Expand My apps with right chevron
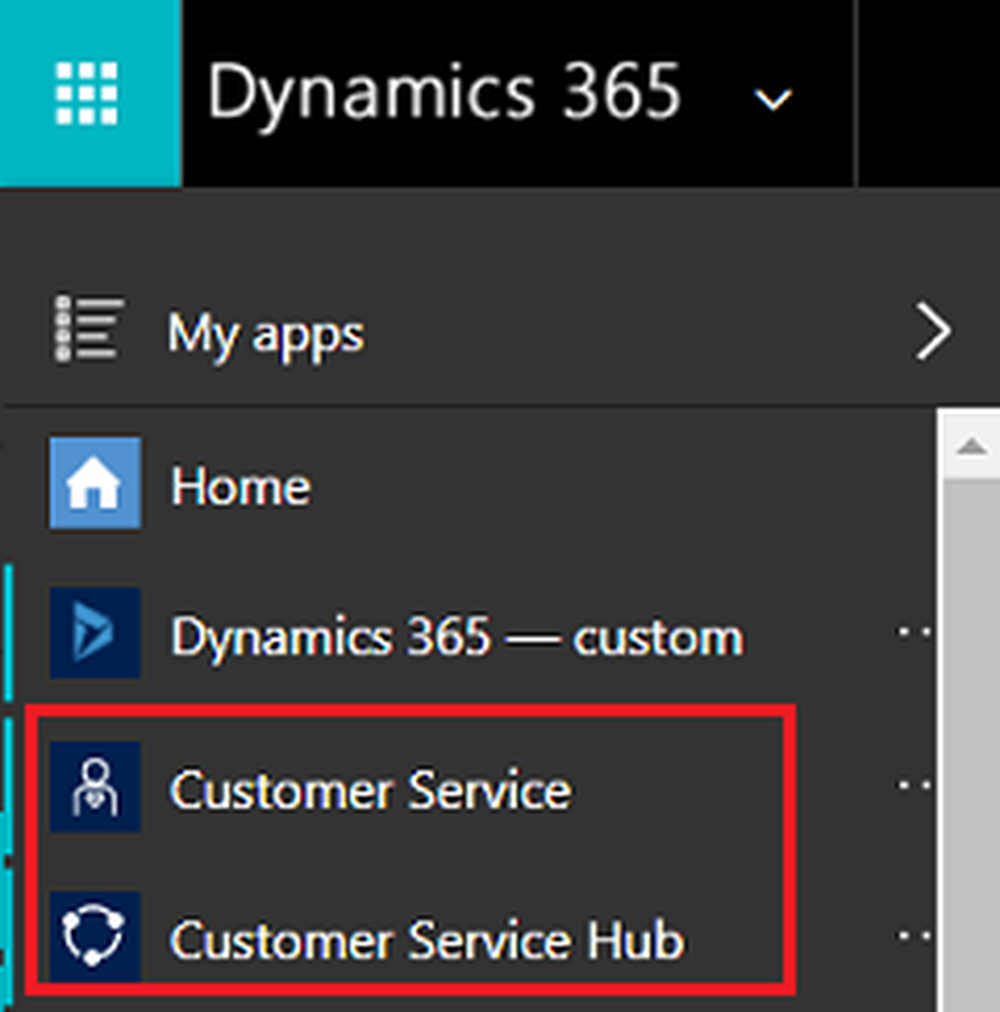Image resolution: width=1000 pixels, height=1012 pixels. tap(934, 330)
